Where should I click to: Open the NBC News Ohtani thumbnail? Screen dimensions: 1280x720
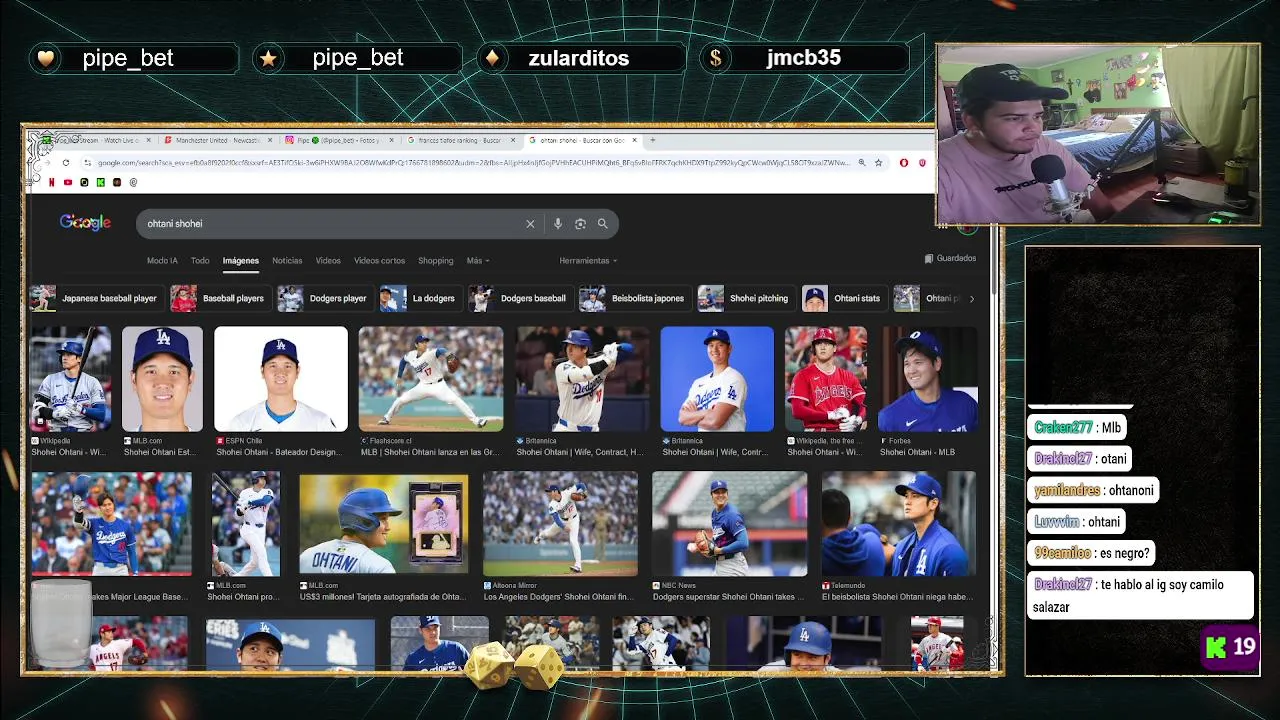730,524
